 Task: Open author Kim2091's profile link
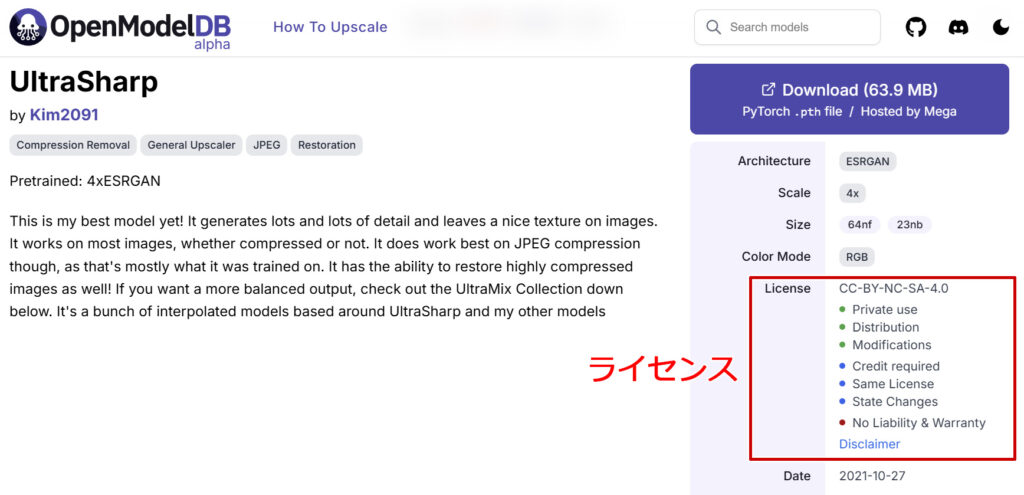click(x=64, y=115)
